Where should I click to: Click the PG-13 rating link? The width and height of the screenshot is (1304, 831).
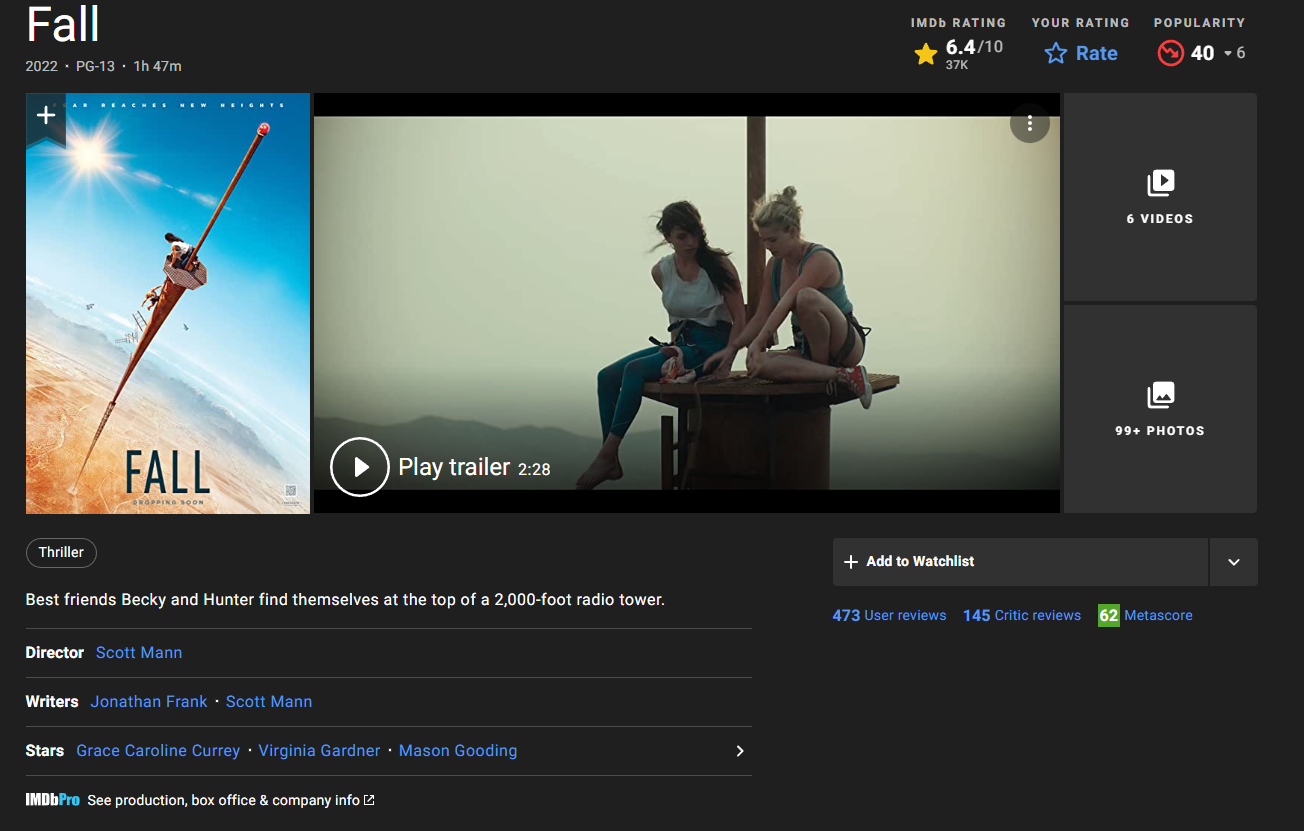pos(96,67)
